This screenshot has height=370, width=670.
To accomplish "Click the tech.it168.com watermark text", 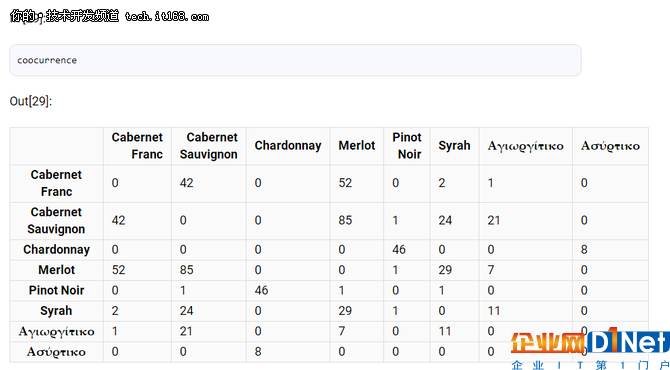I will tap(167, 17).
